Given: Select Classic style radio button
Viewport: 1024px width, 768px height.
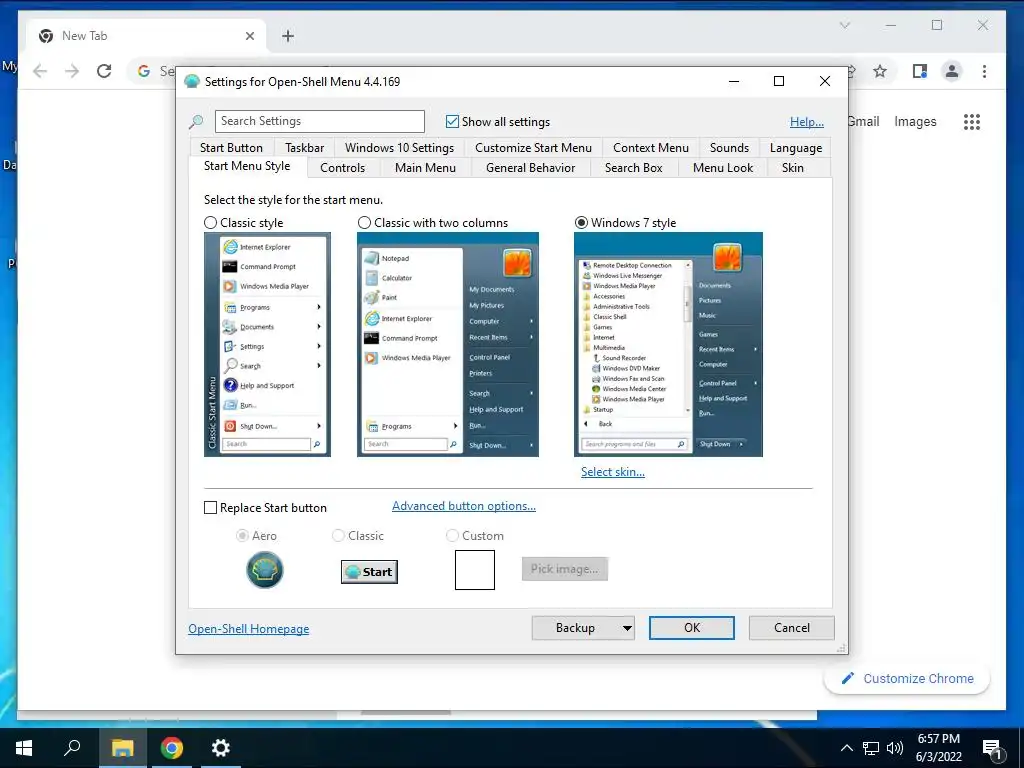Looking at the screenshot, I should click(210, 223).
